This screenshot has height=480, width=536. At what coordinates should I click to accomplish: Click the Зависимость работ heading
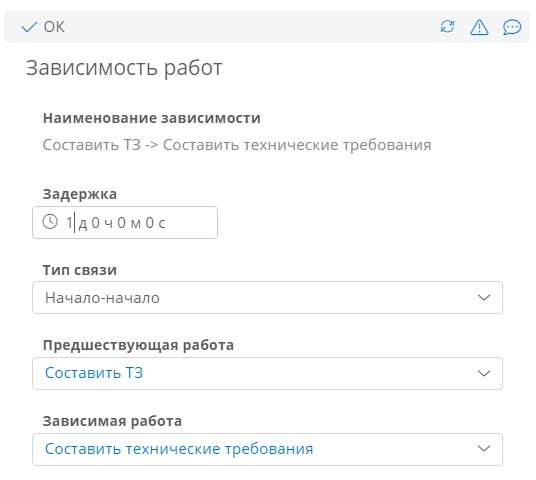point(124,68)
